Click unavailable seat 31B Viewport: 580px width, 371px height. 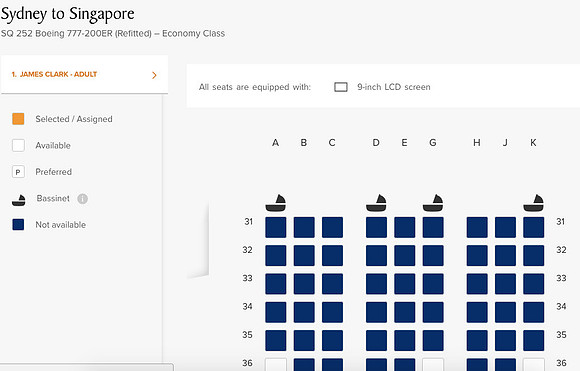304,227
